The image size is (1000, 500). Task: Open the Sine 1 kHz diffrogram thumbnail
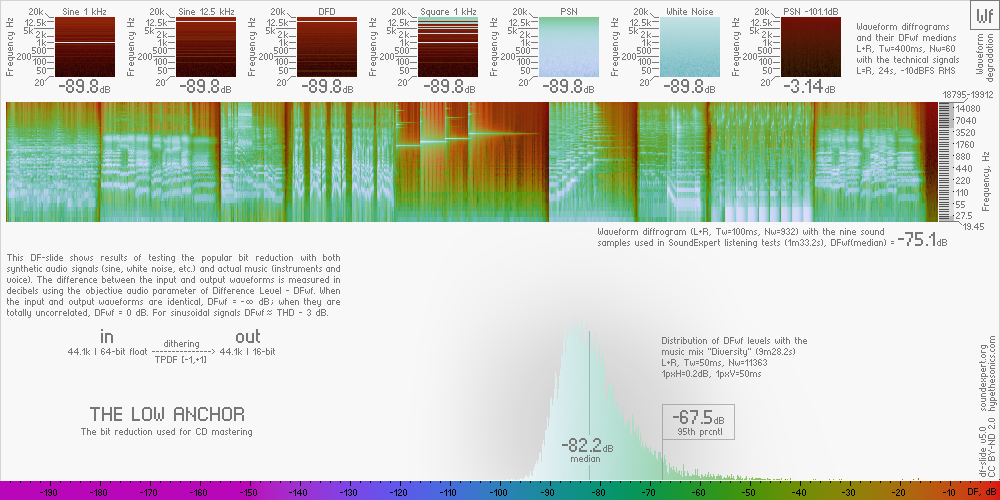[85, 47]
